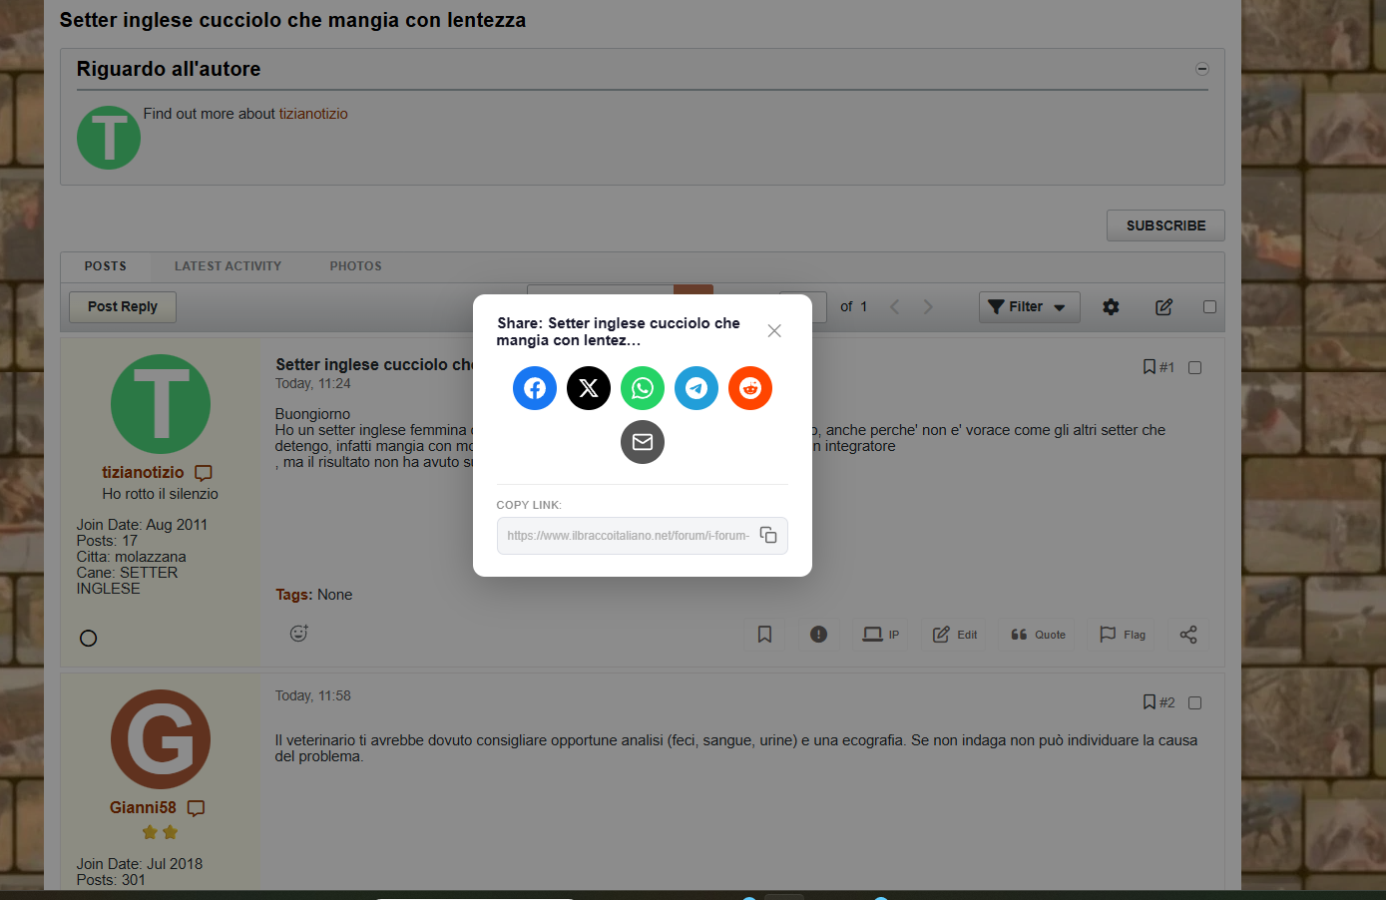Go to the previous page arrow
The width and height of the screenshot is (1386, 900).
pyautogui.click(x=895, y=307)
